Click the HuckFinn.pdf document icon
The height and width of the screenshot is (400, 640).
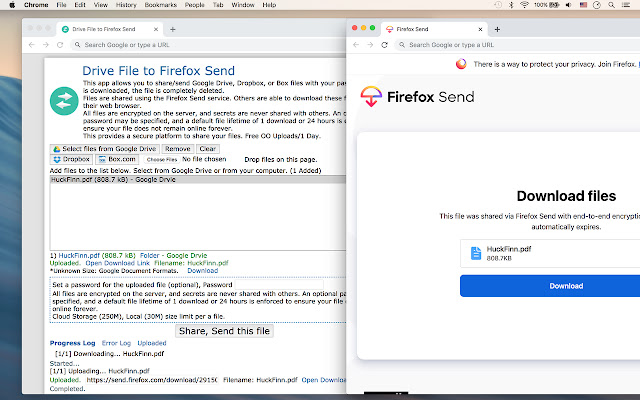[x=476, y=253]
